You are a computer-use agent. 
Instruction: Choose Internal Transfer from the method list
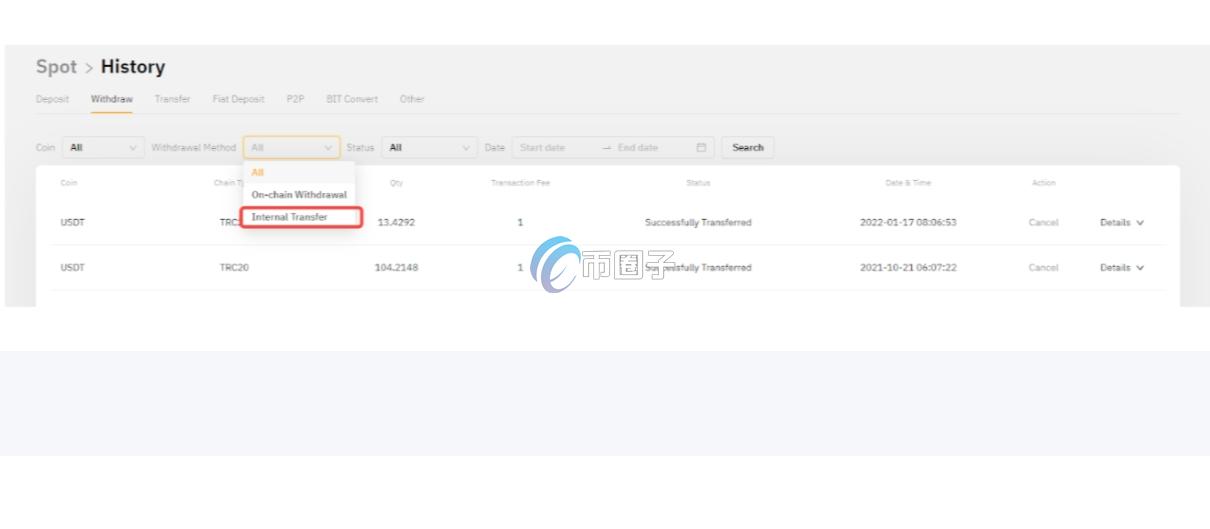pyautogui.click(x=289, y=217)
